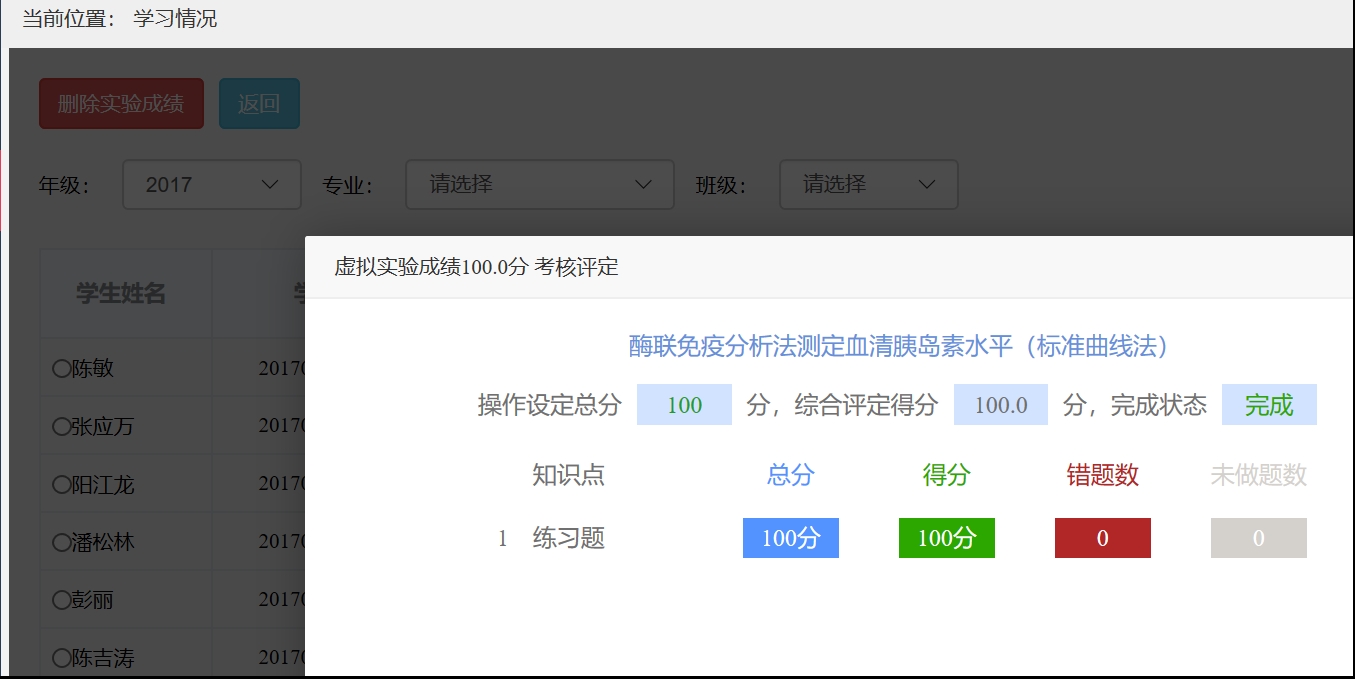The image size is (1355, 679).
Task: Select radio button for 陈吉涛
Action: pos(61,658)
